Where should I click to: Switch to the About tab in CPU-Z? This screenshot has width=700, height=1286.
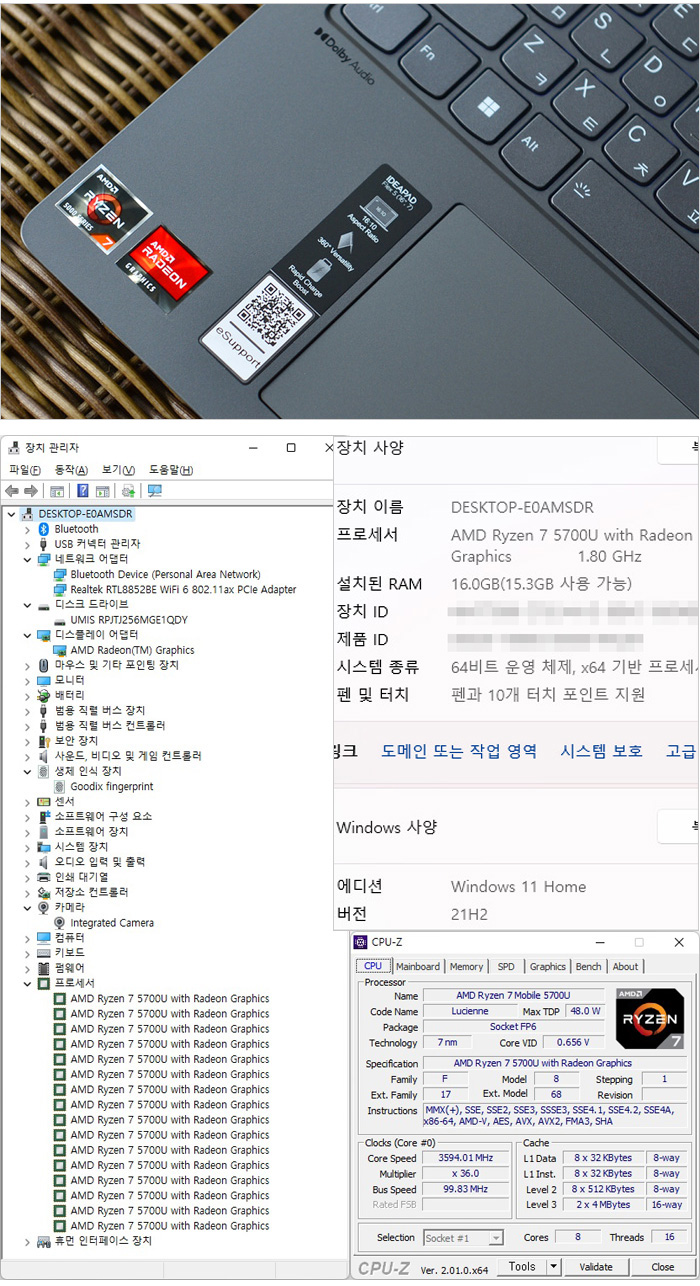(625, 967)
